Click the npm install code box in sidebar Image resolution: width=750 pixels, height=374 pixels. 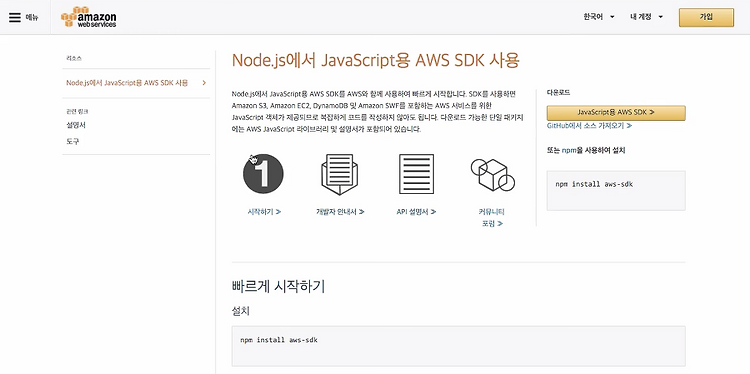[616, 190]
